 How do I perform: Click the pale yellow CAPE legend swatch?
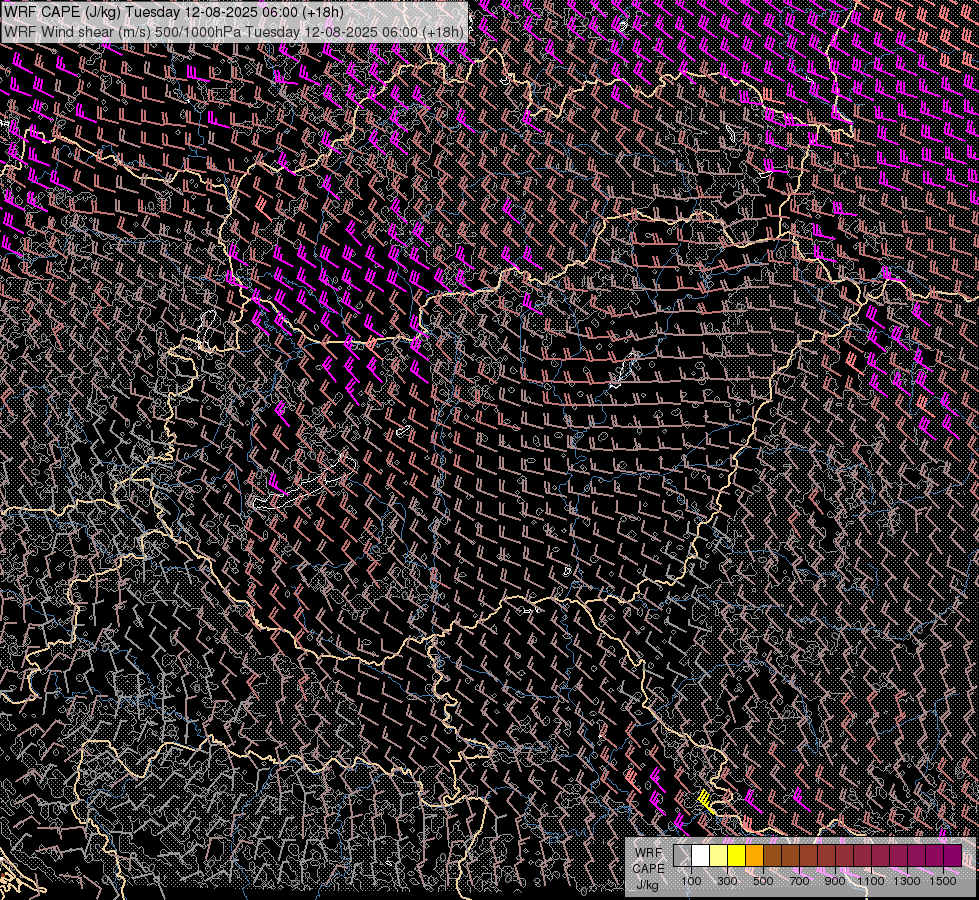click(719, 856)
